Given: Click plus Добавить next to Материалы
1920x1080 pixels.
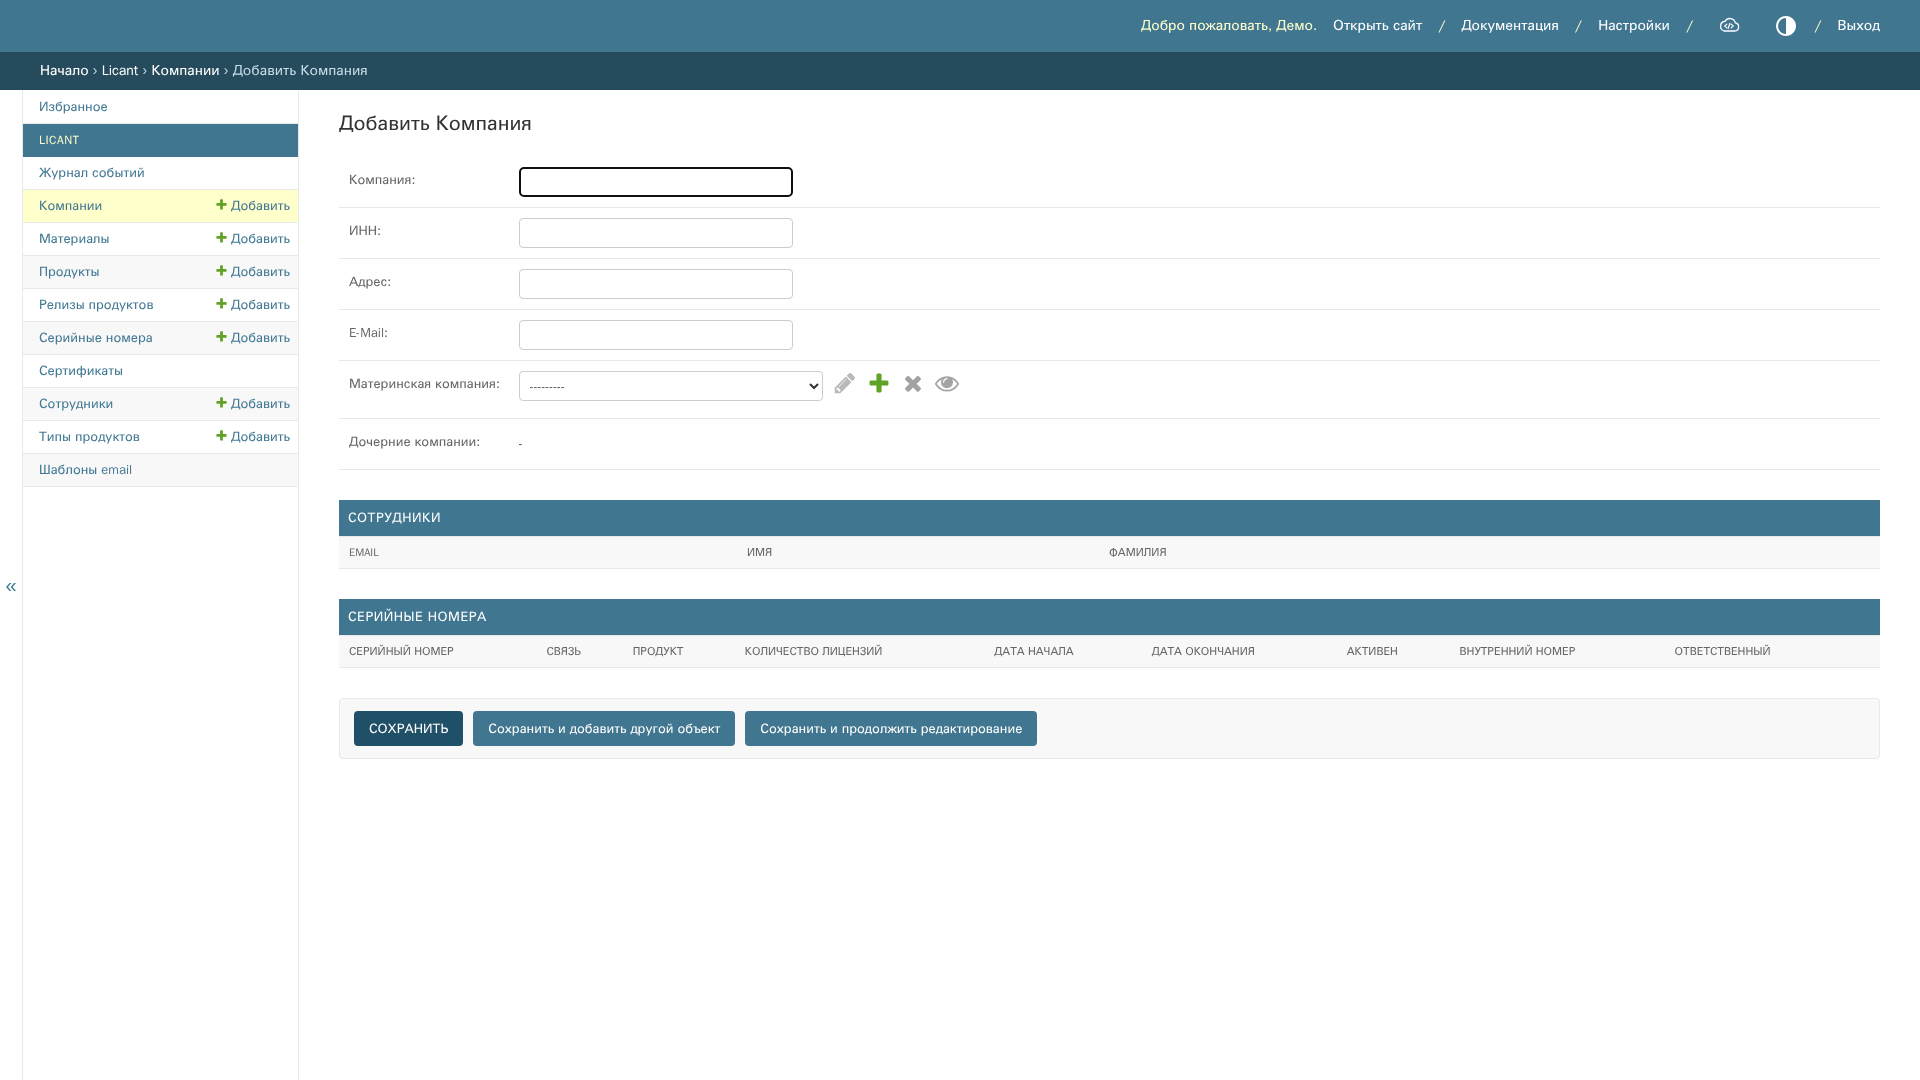Looking at the screenshot, I should click(x=253, y=239).
